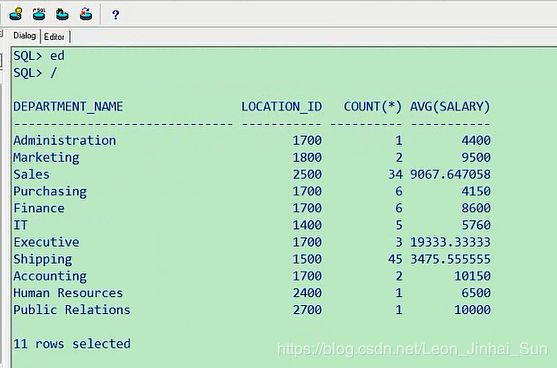557x368 pixels.
Task: Click count value 5 in IT row
Action: [399, 225]
